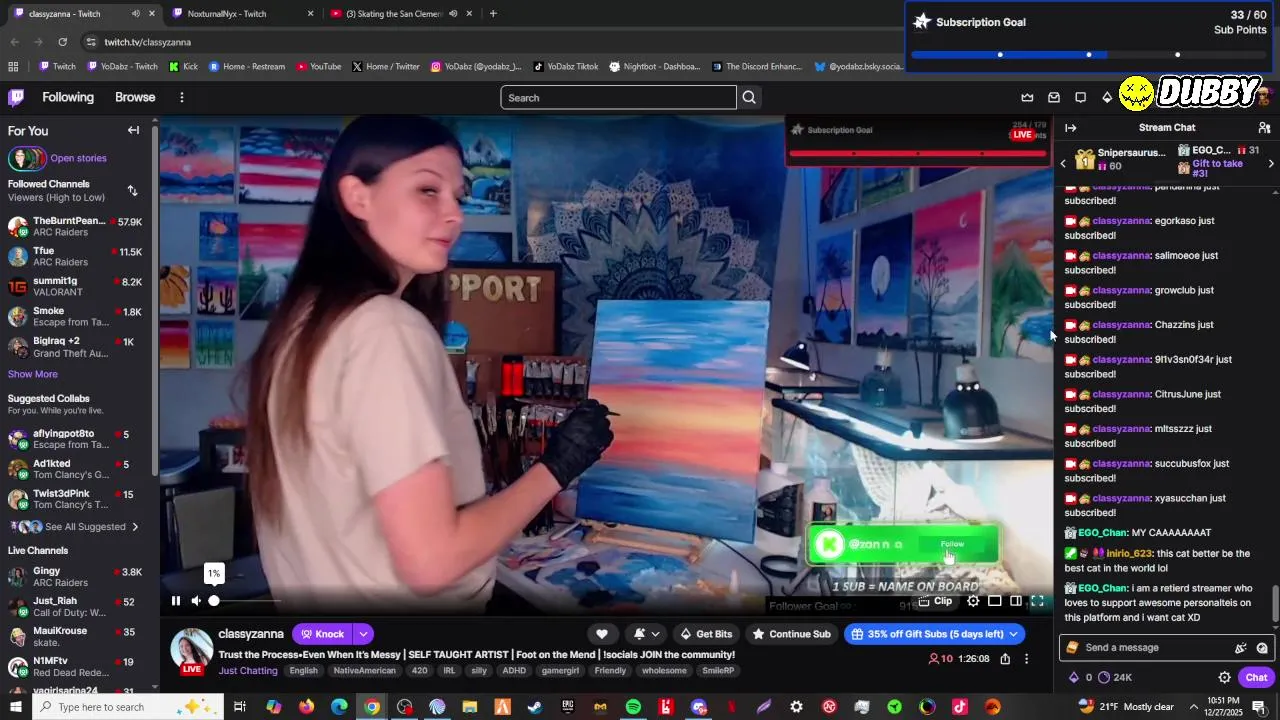Collapse the Stream Chat panel
Screen dimensions: 1280x720
click(1070, 128)
